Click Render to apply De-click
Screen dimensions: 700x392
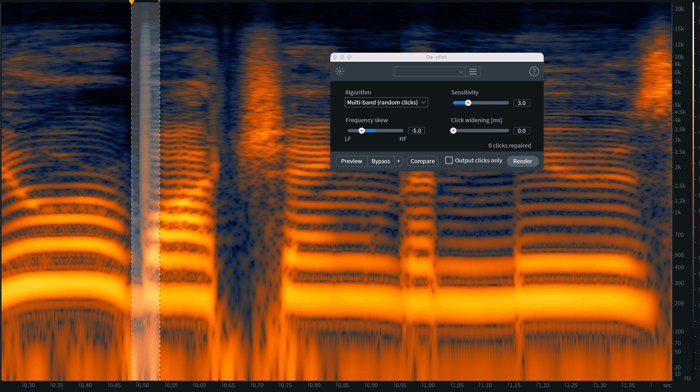pyautogui.click(x=522, y=161)
